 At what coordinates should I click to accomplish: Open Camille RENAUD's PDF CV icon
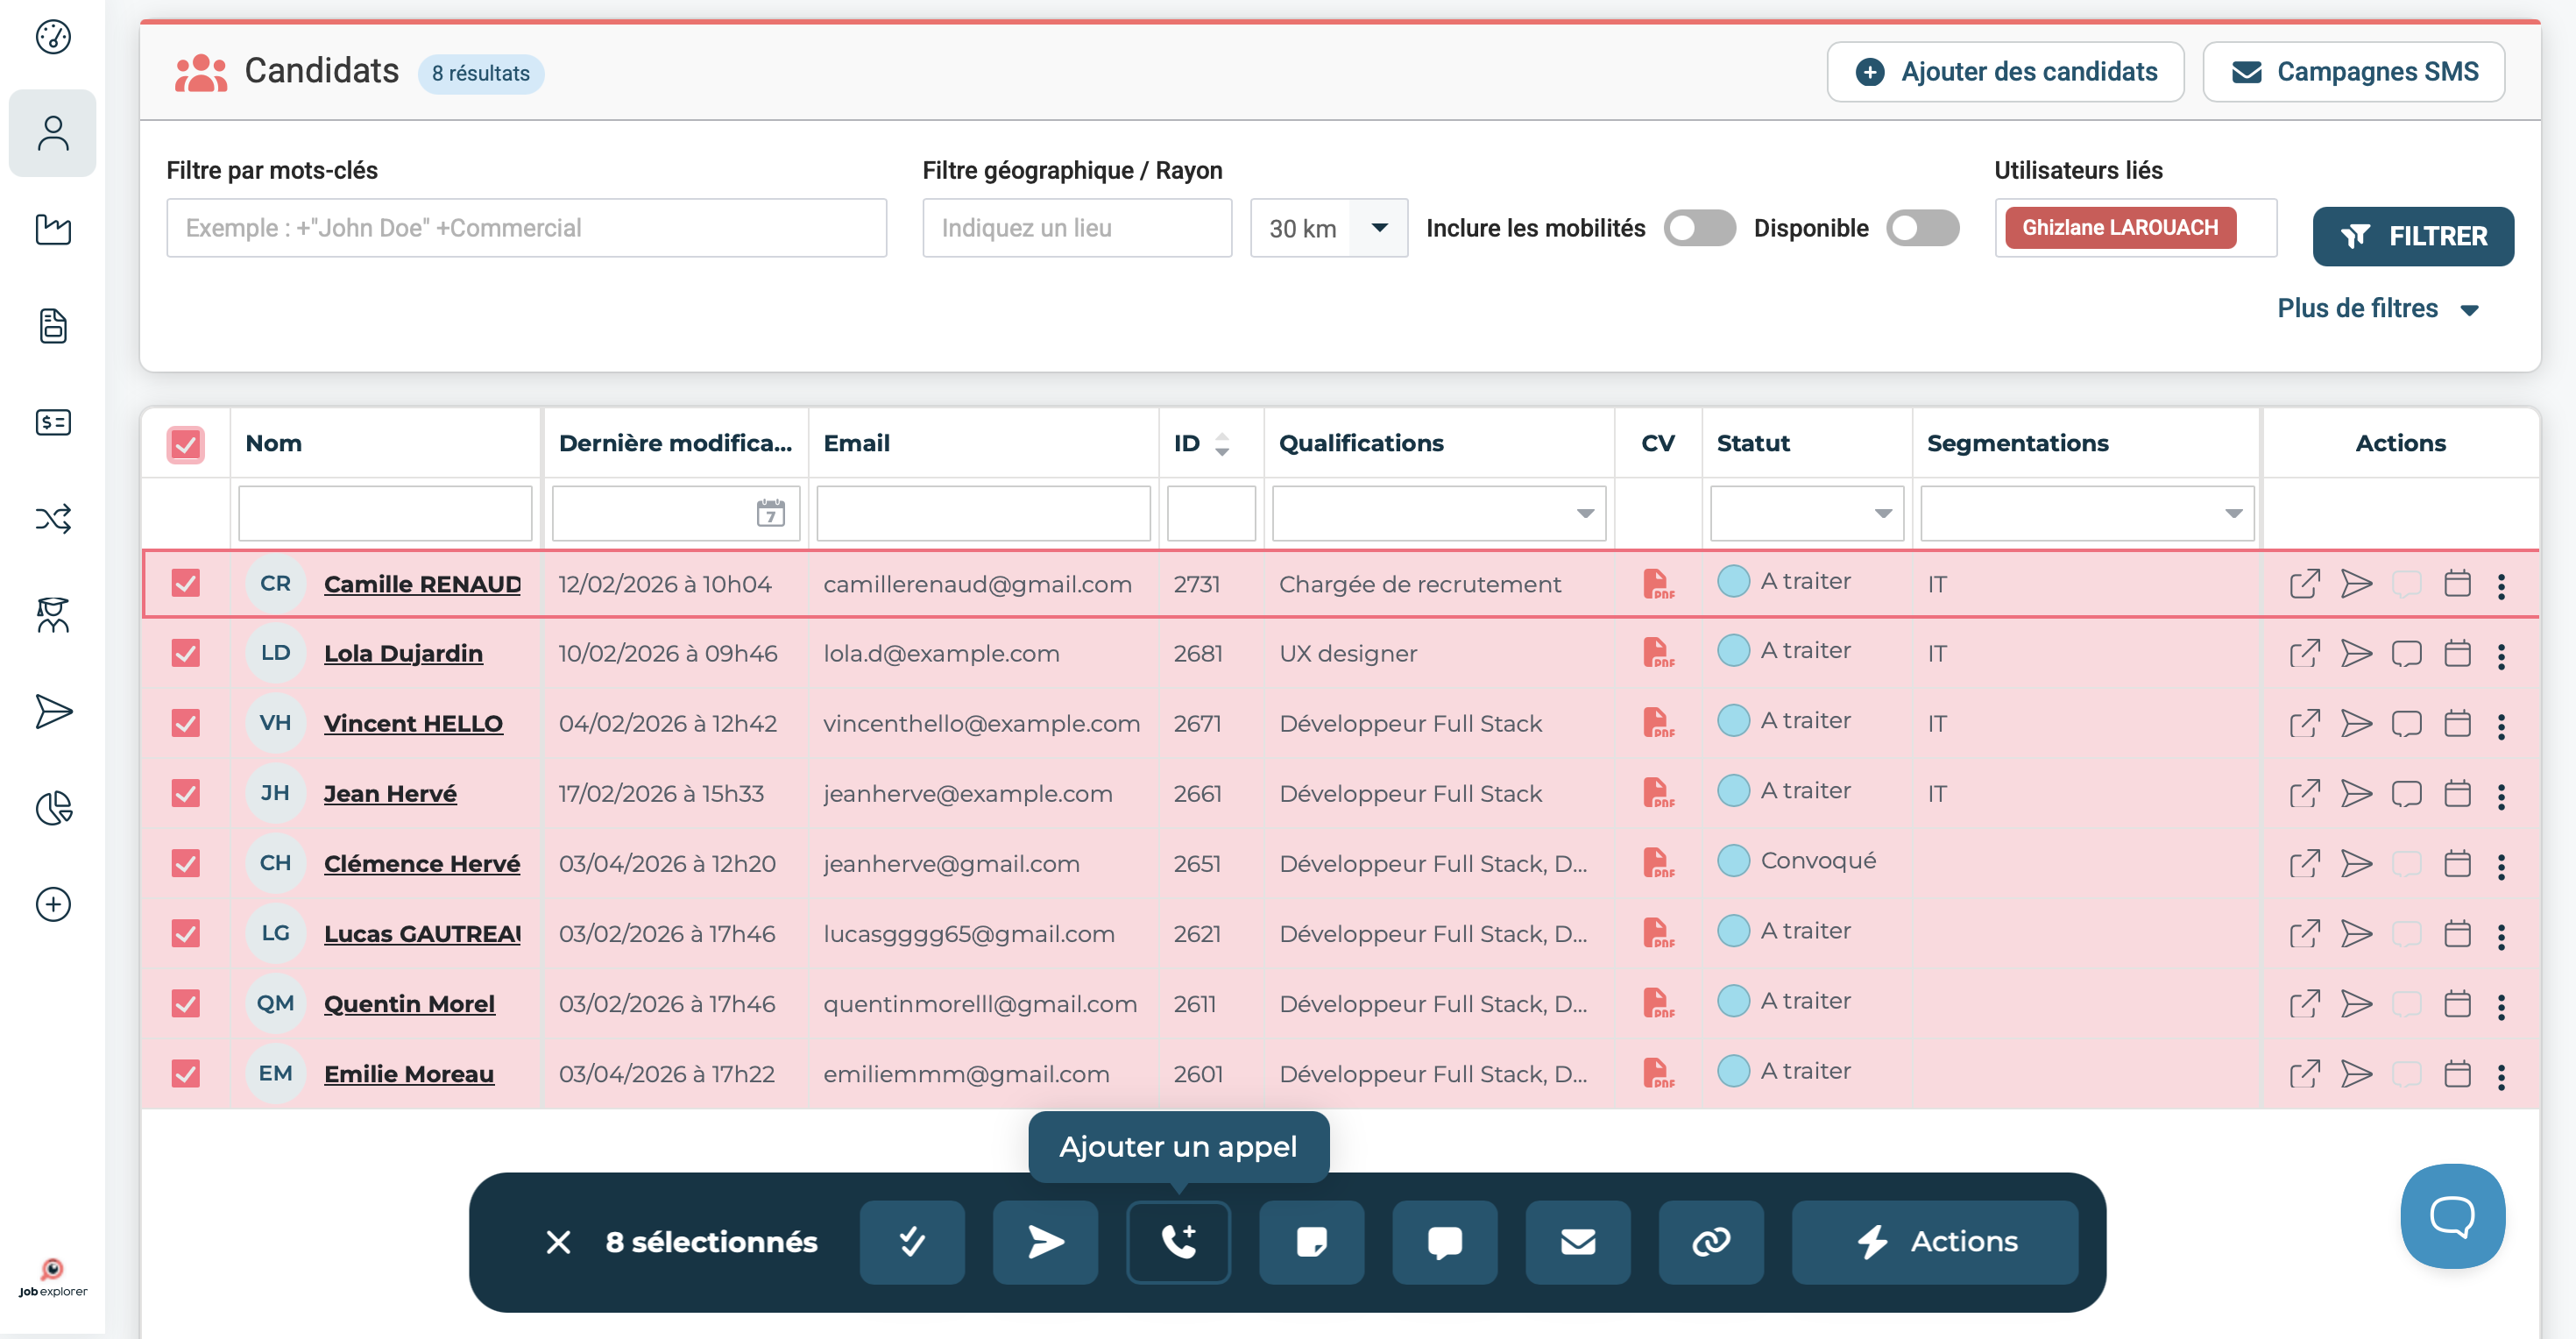tap(1657, 583)
